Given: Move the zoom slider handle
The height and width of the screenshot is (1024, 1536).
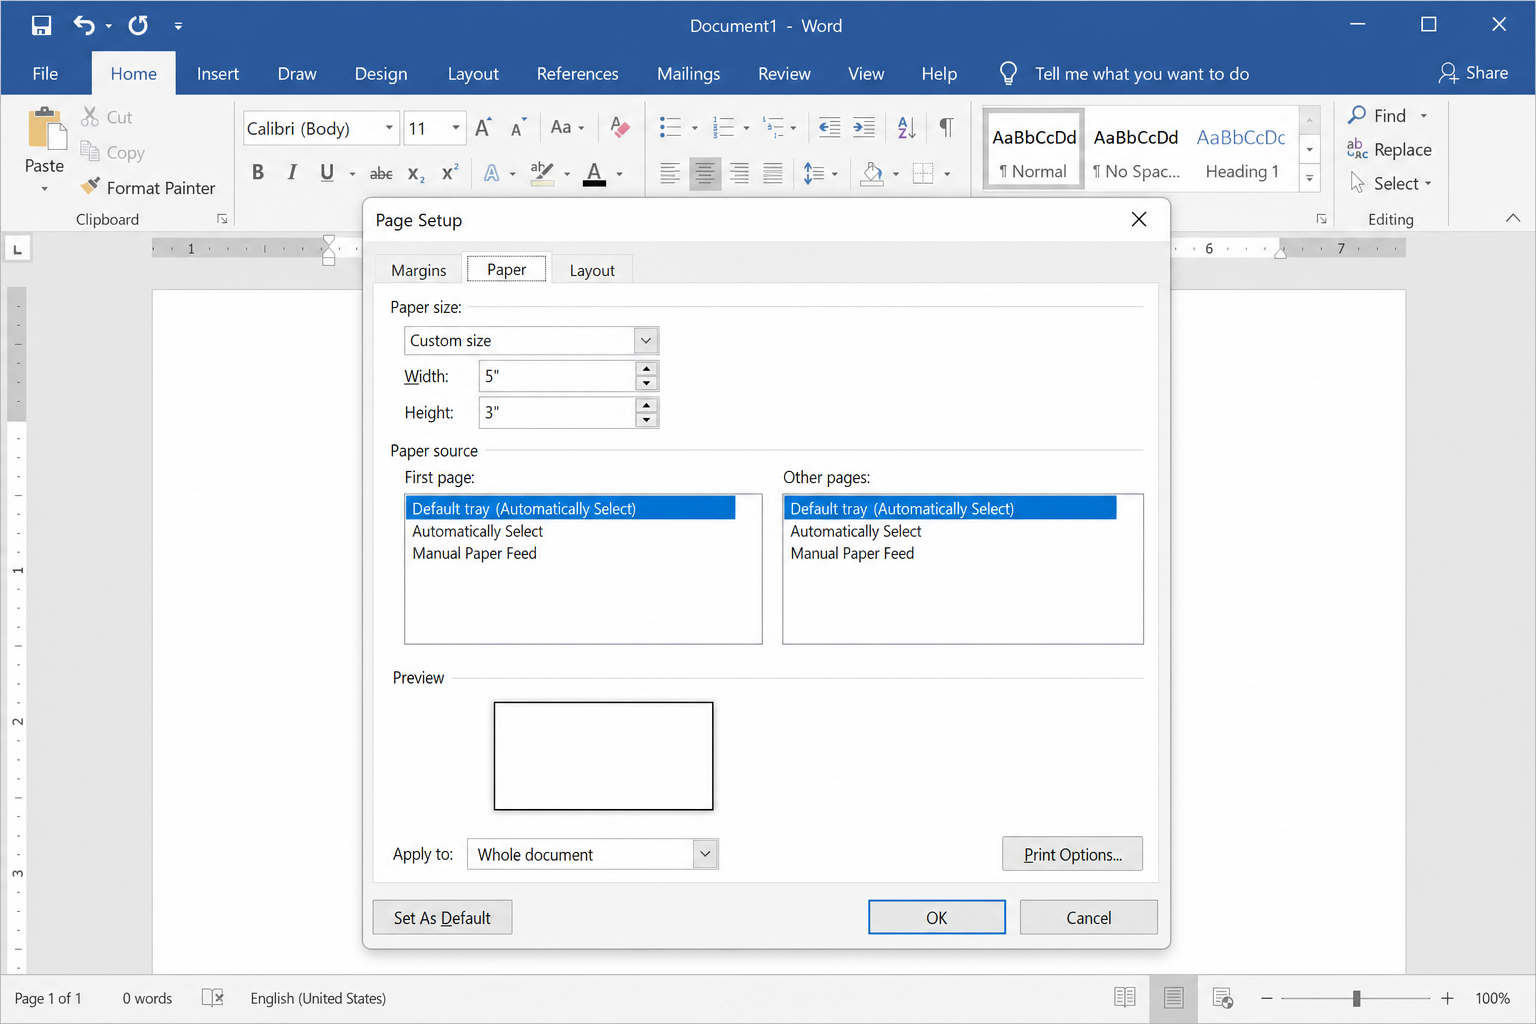Looking at the screenshot, I should click(1356, 998).
